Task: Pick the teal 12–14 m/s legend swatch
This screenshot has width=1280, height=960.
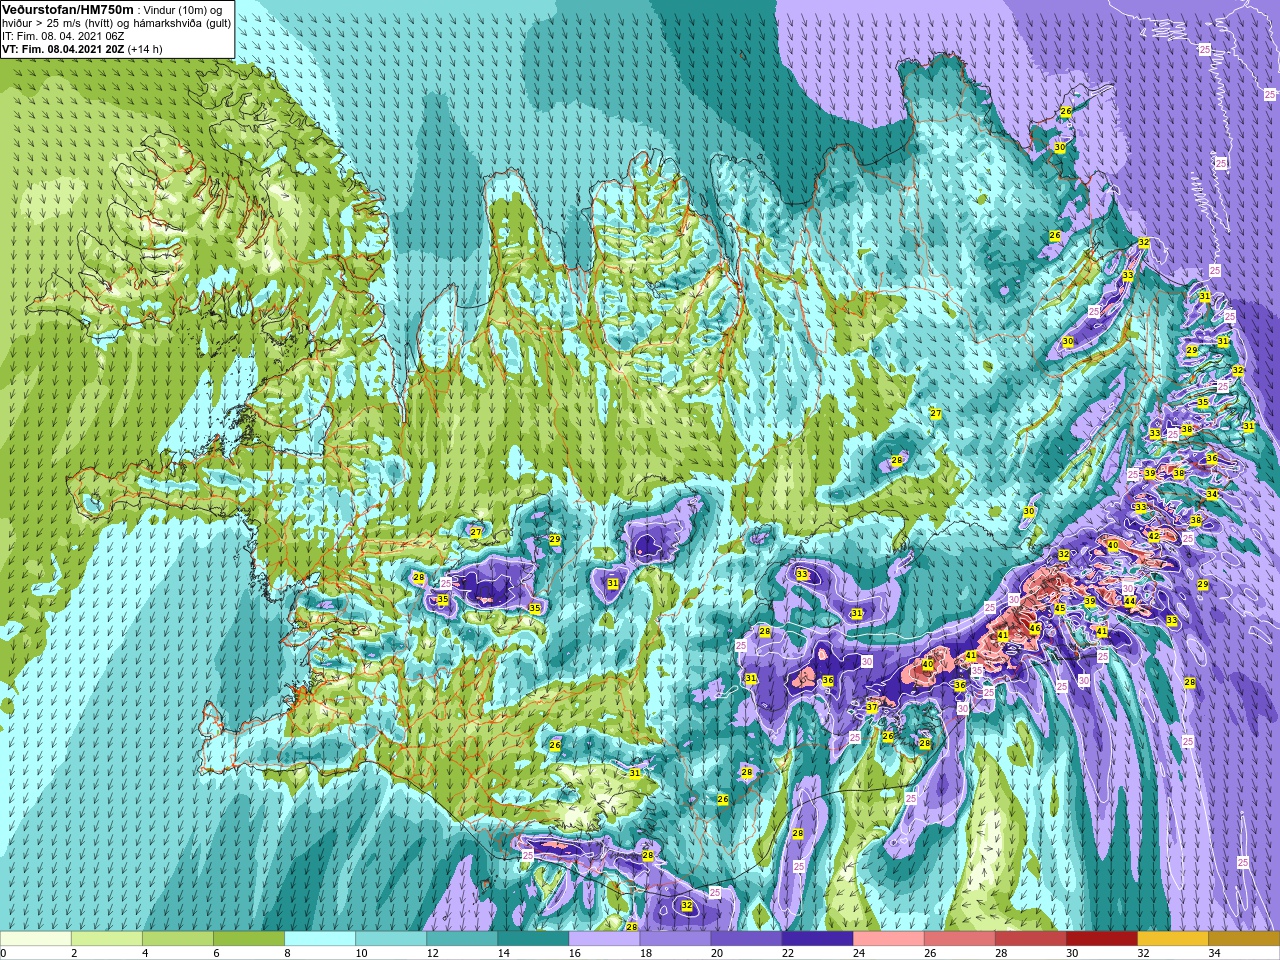Action: point(462,939)
